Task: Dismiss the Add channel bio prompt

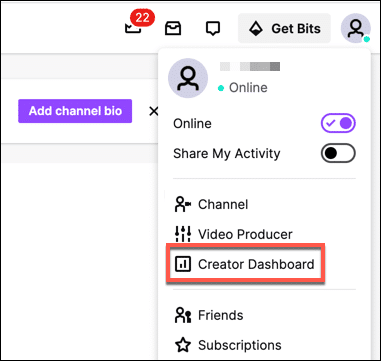Action: tap(153, 111)
